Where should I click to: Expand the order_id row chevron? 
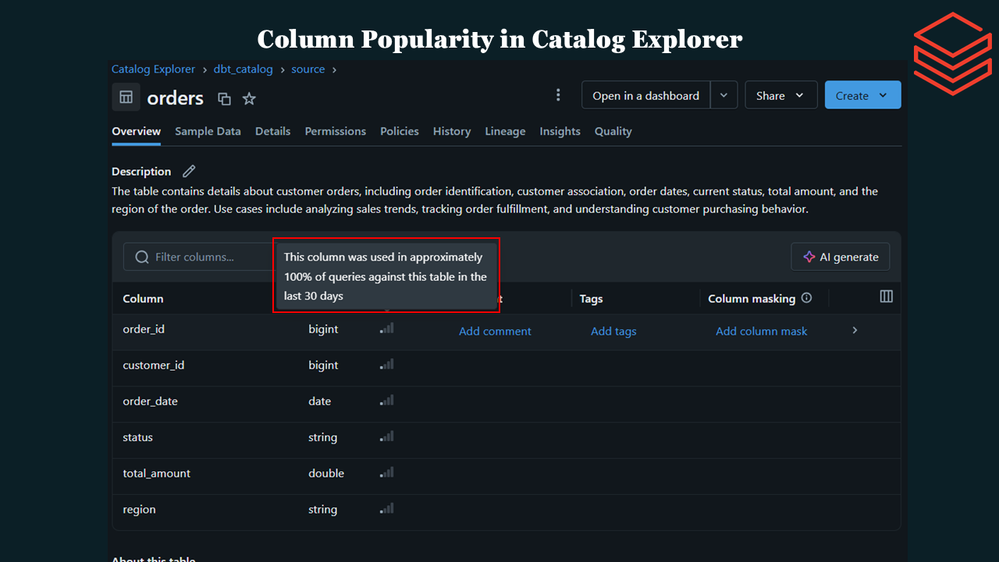[855, 330]
